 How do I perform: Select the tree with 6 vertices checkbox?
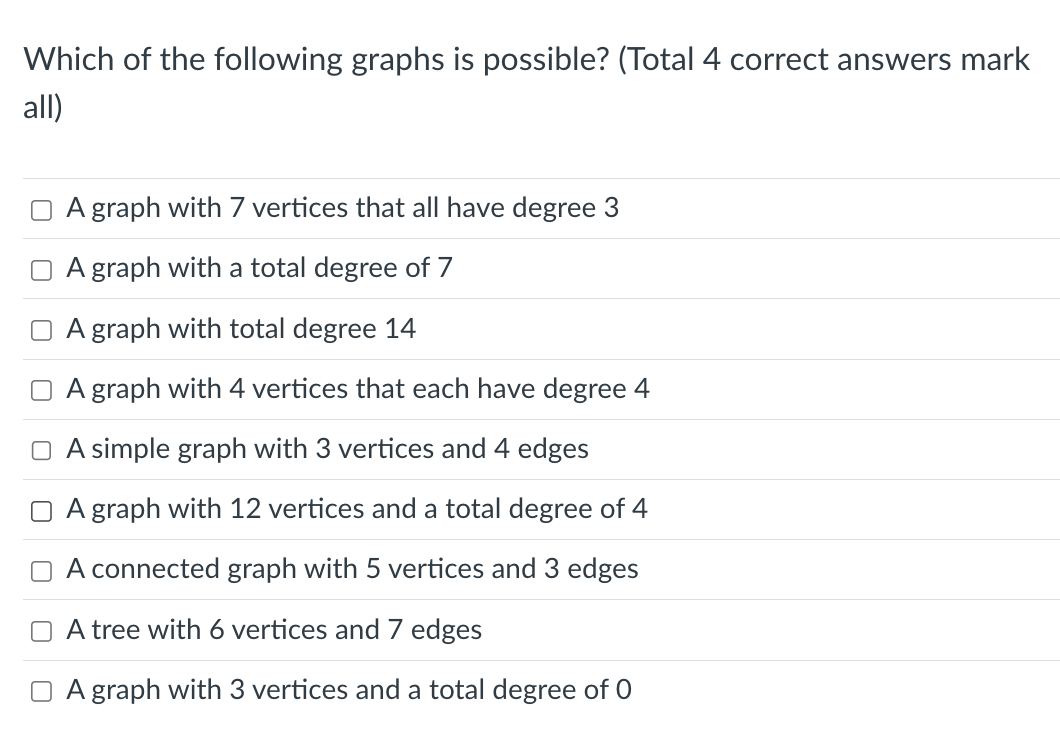(x=41, y=630)
